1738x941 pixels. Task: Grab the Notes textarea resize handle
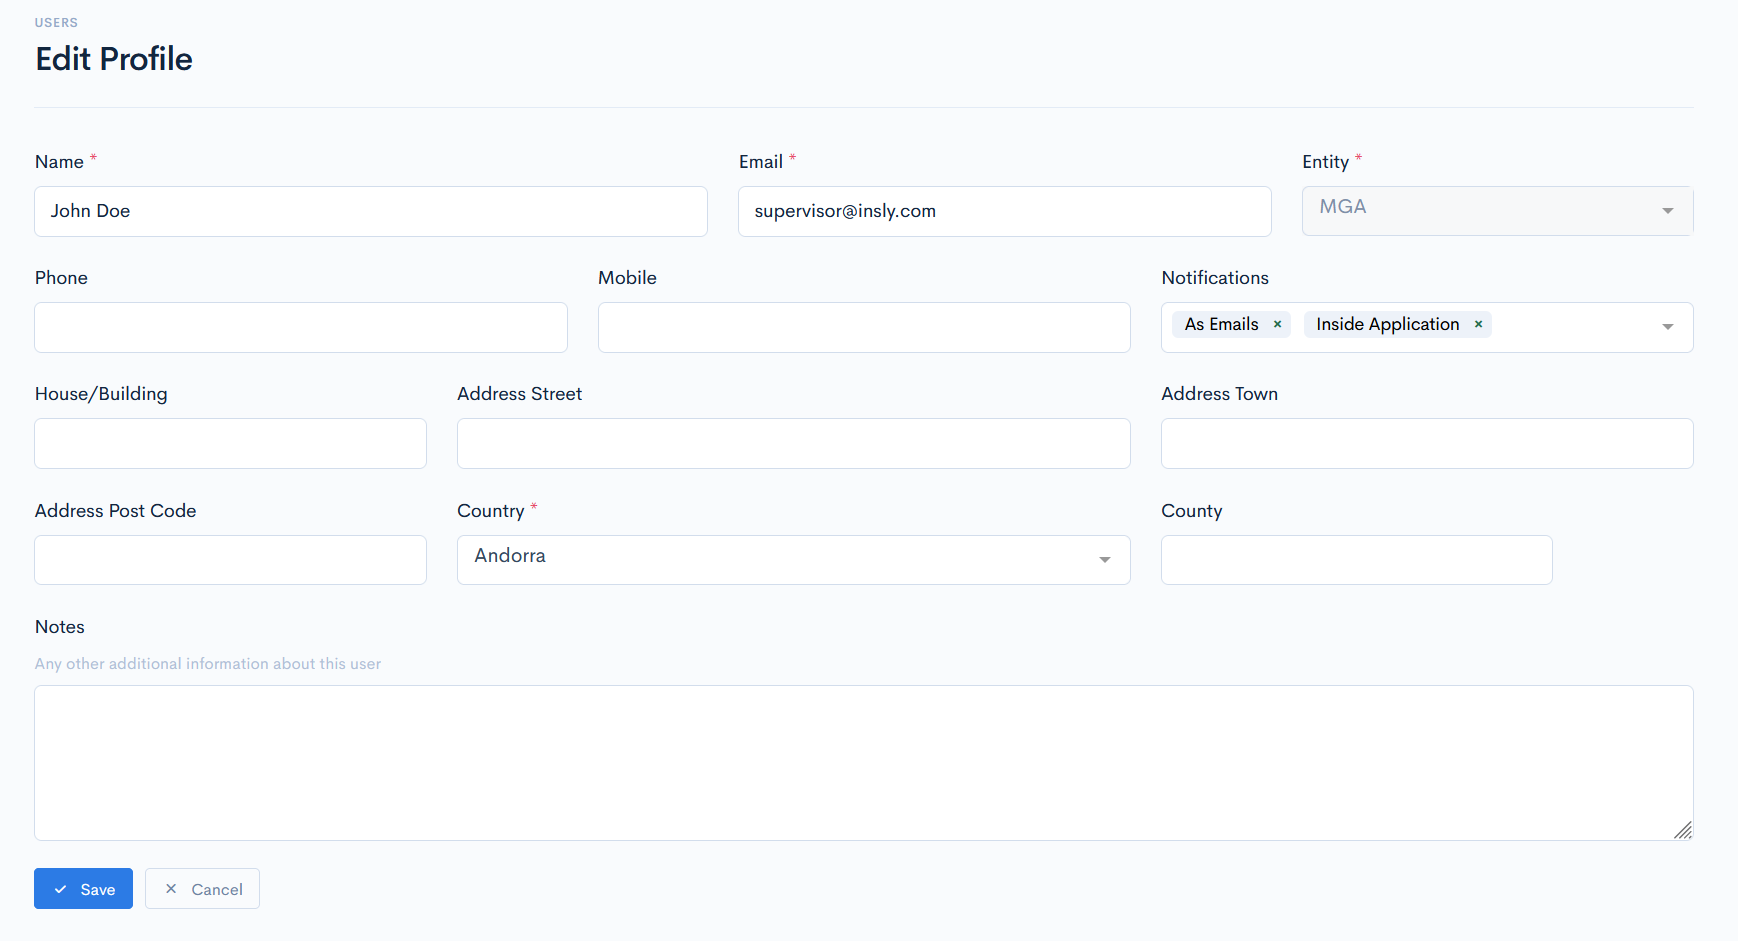(x=1683, y=830)
